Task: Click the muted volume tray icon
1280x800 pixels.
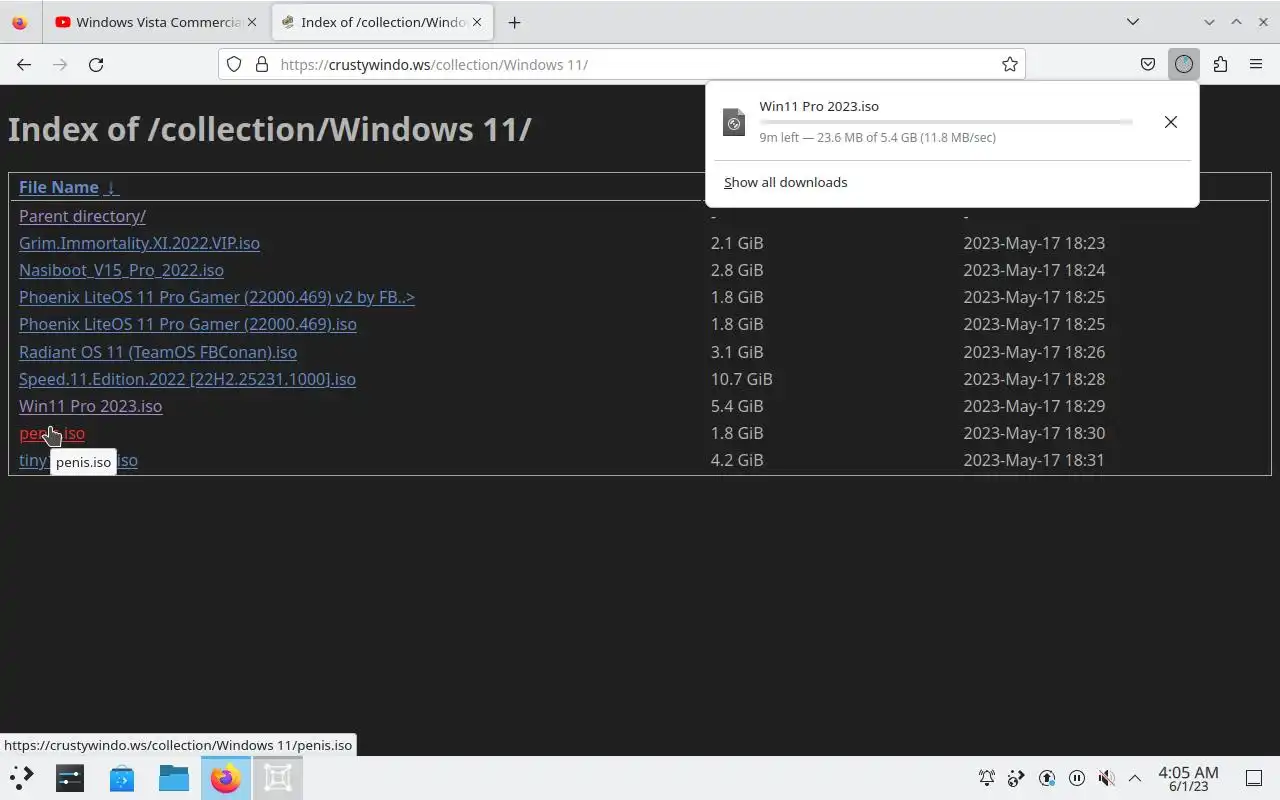Action: [x=1106, y=778]
